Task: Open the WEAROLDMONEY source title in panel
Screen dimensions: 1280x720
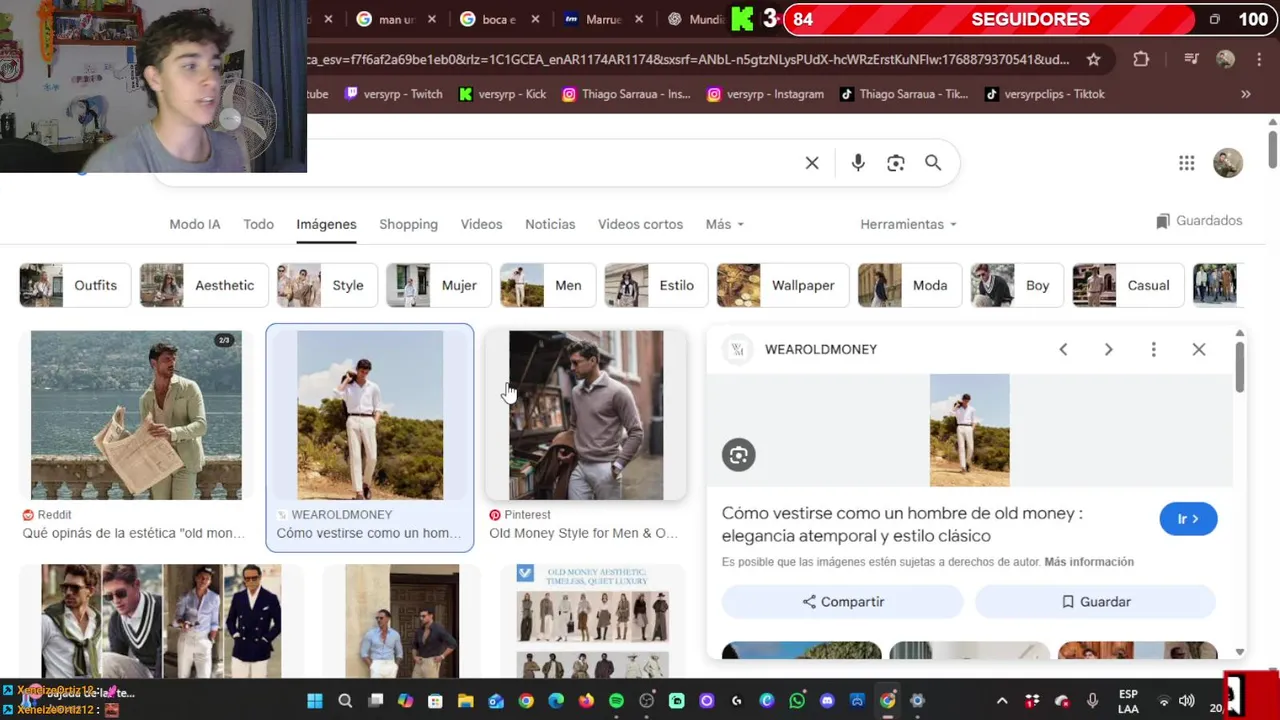Action: pos(820,349)
